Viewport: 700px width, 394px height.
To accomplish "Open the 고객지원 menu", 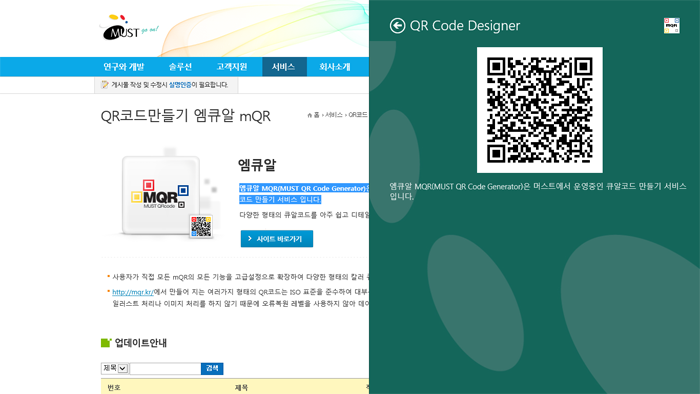I will coord(232,67).
